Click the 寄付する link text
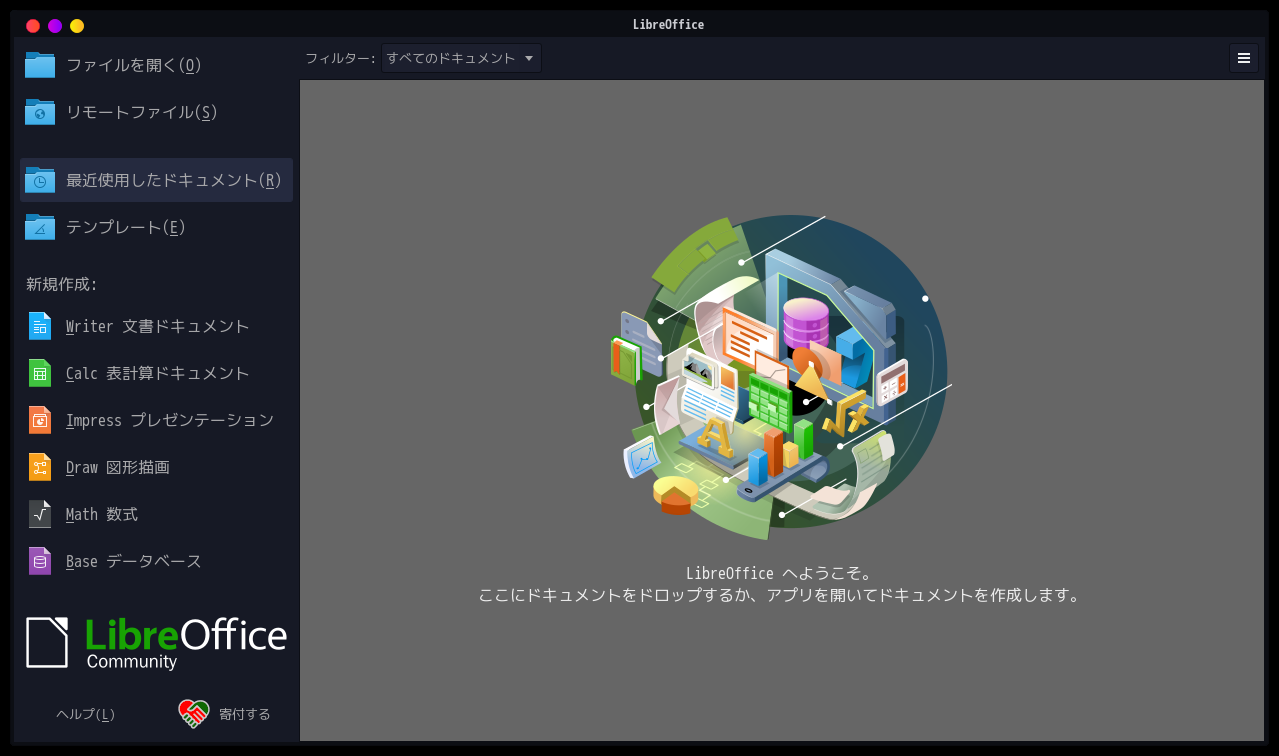Screen dimensions: 1279x756 coord(242,714)
